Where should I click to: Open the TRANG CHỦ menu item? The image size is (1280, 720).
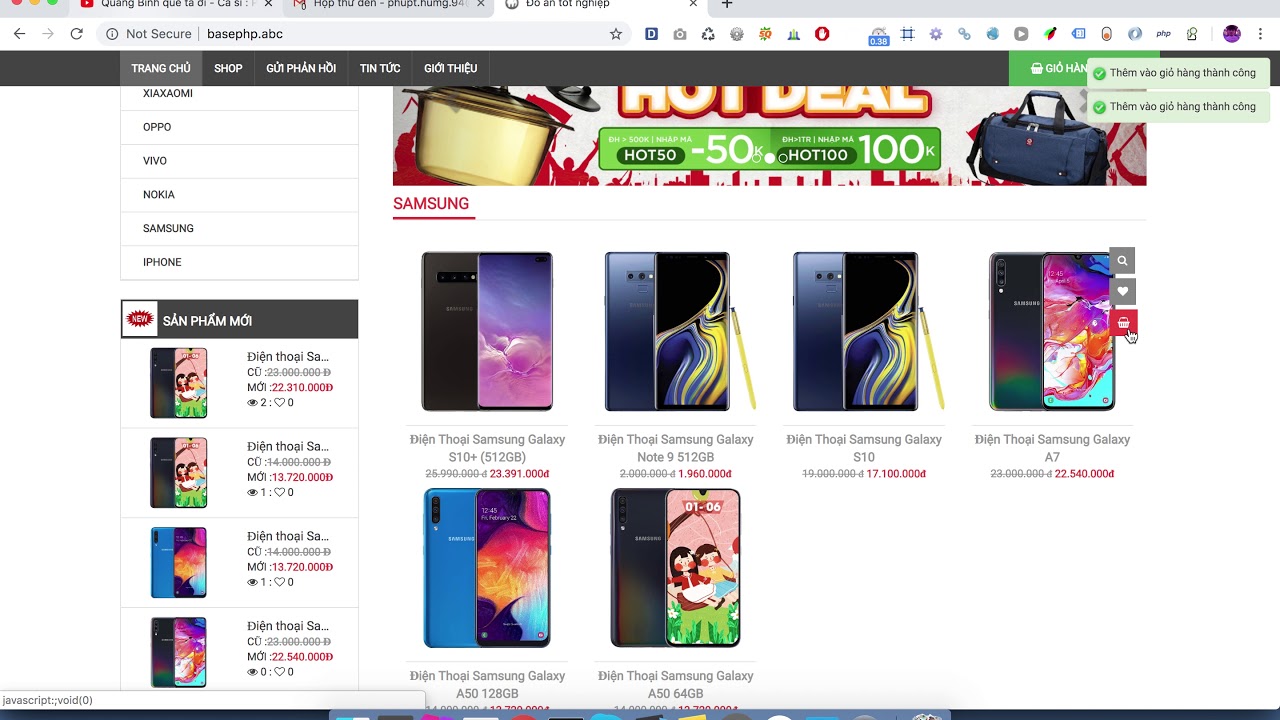(x=161, y=68)
